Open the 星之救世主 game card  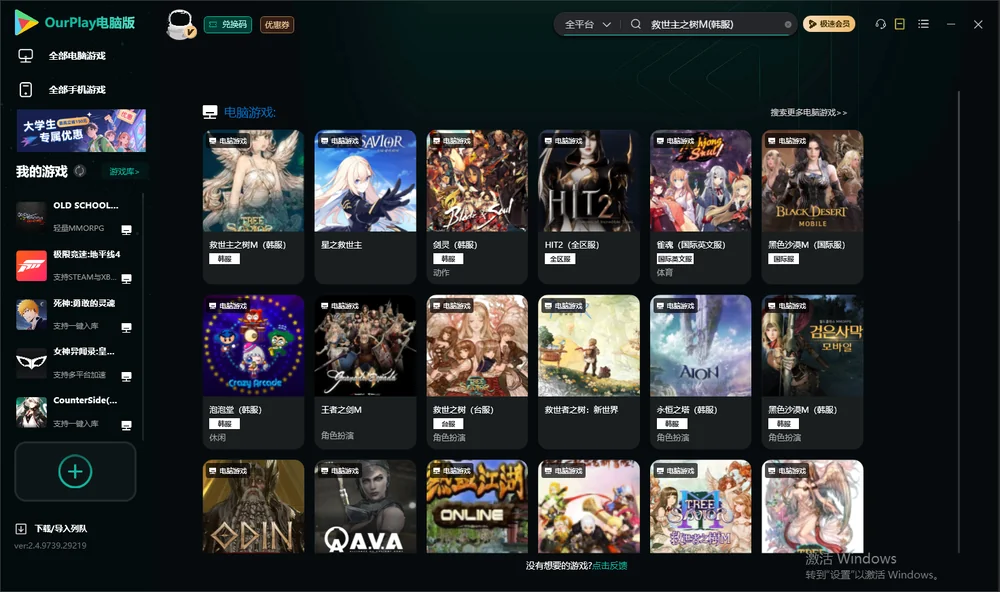(365, 207)
